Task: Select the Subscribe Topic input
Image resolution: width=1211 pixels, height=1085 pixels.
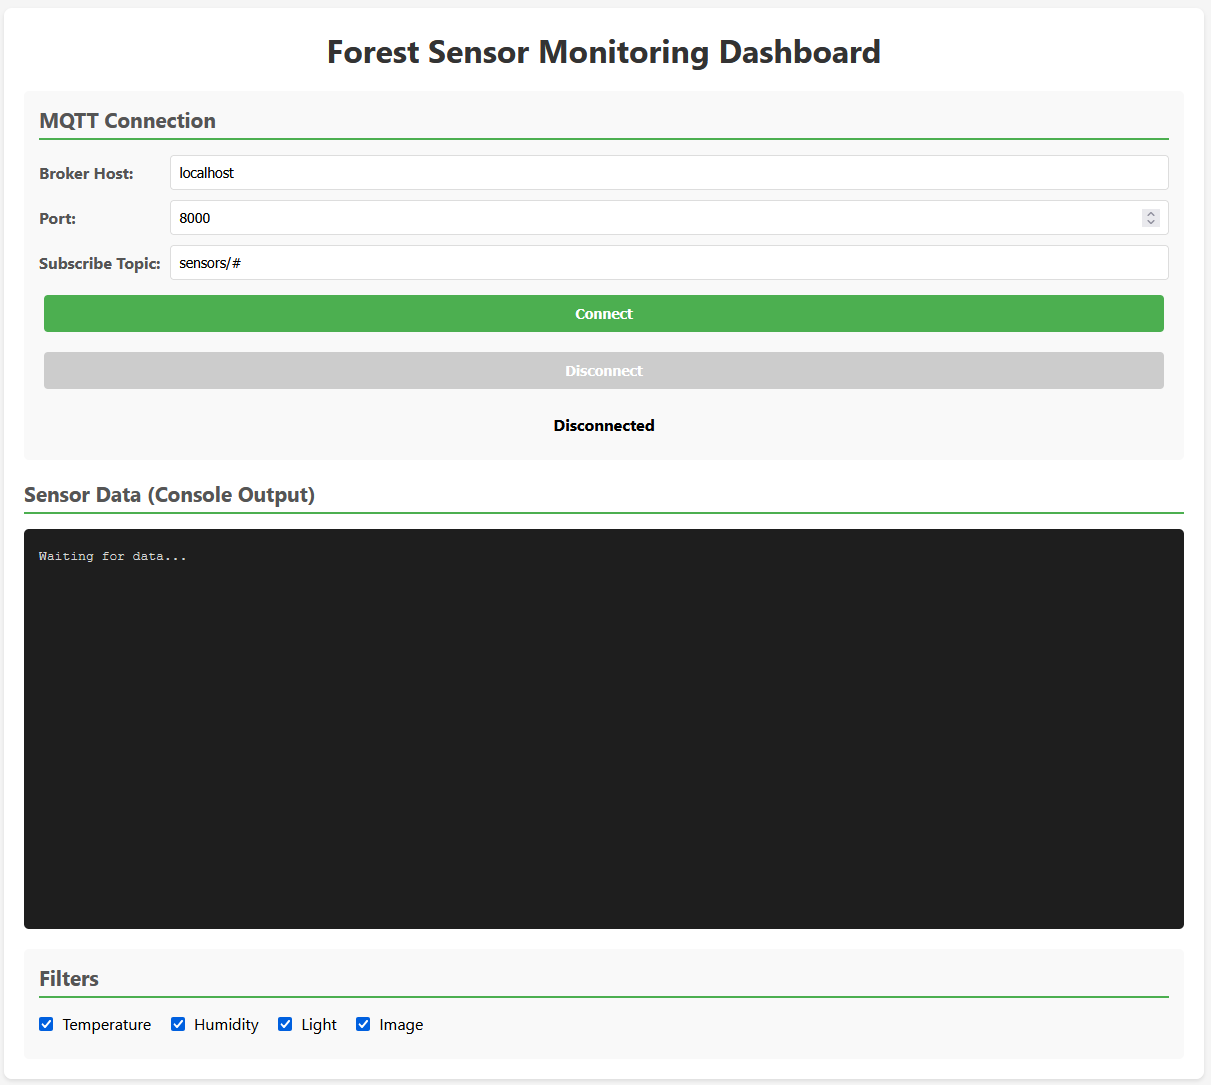Action: point(600,262)
